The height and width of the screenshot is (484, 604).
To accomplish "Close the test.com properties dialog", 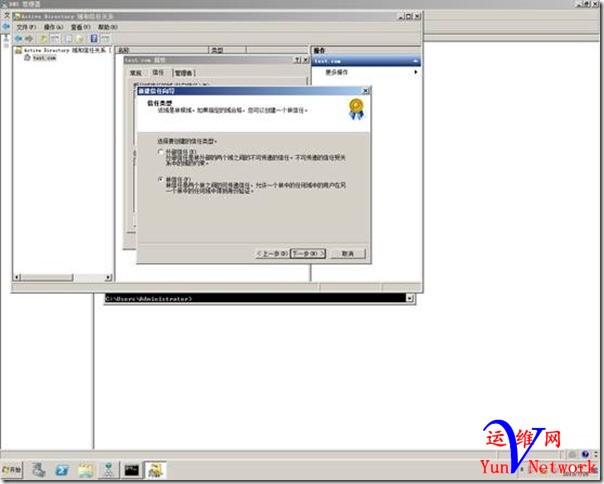I will pyautogui.click(x=305, y=60).
